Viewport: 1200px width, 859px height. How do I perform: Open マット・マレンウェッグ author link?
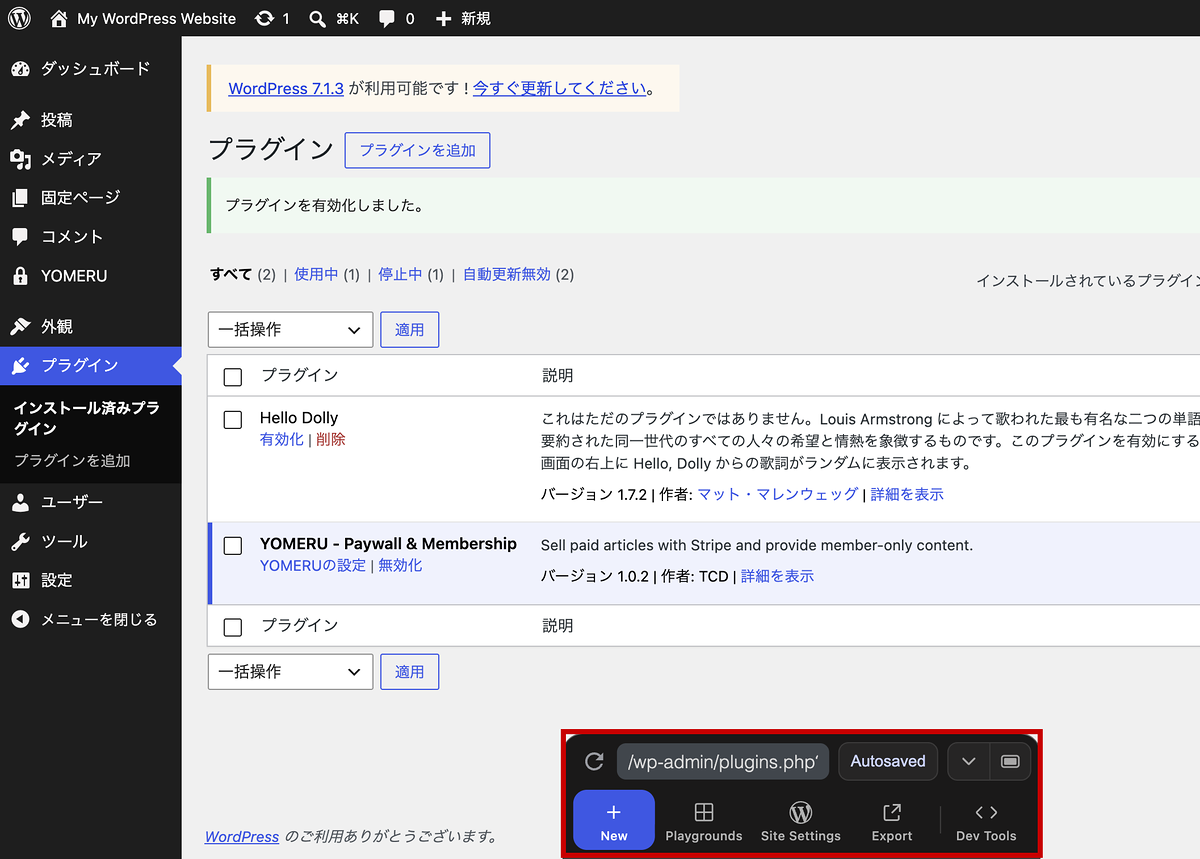click(x=777, y=494)
